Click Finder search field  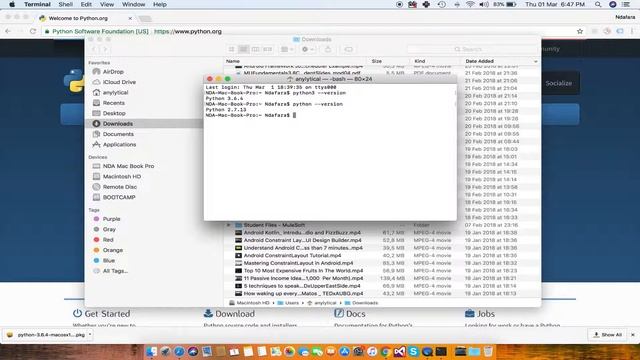click(x=471, y=49)
